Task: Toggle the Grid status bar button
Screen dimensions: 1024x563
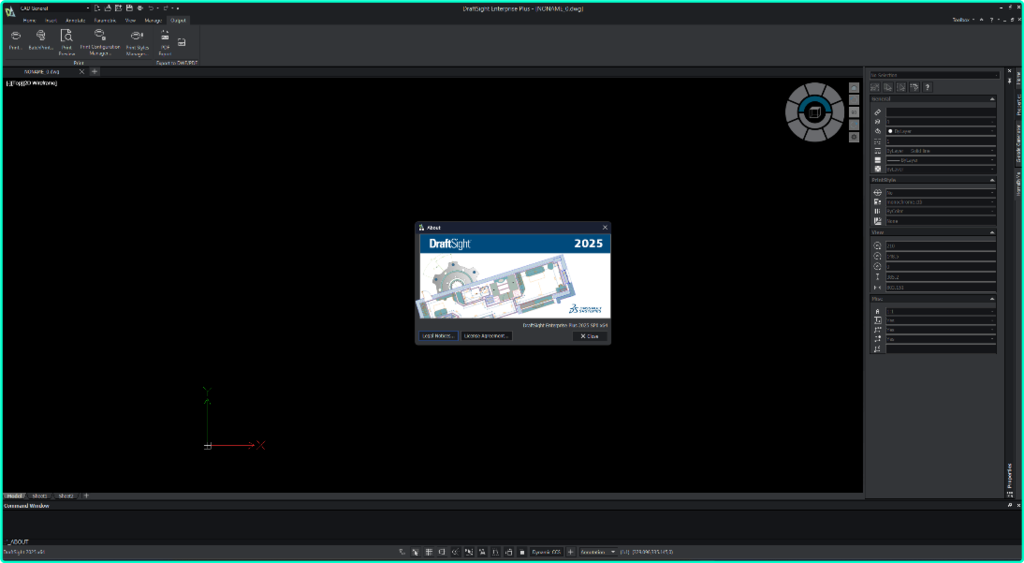Action: (x=429, y=552)
